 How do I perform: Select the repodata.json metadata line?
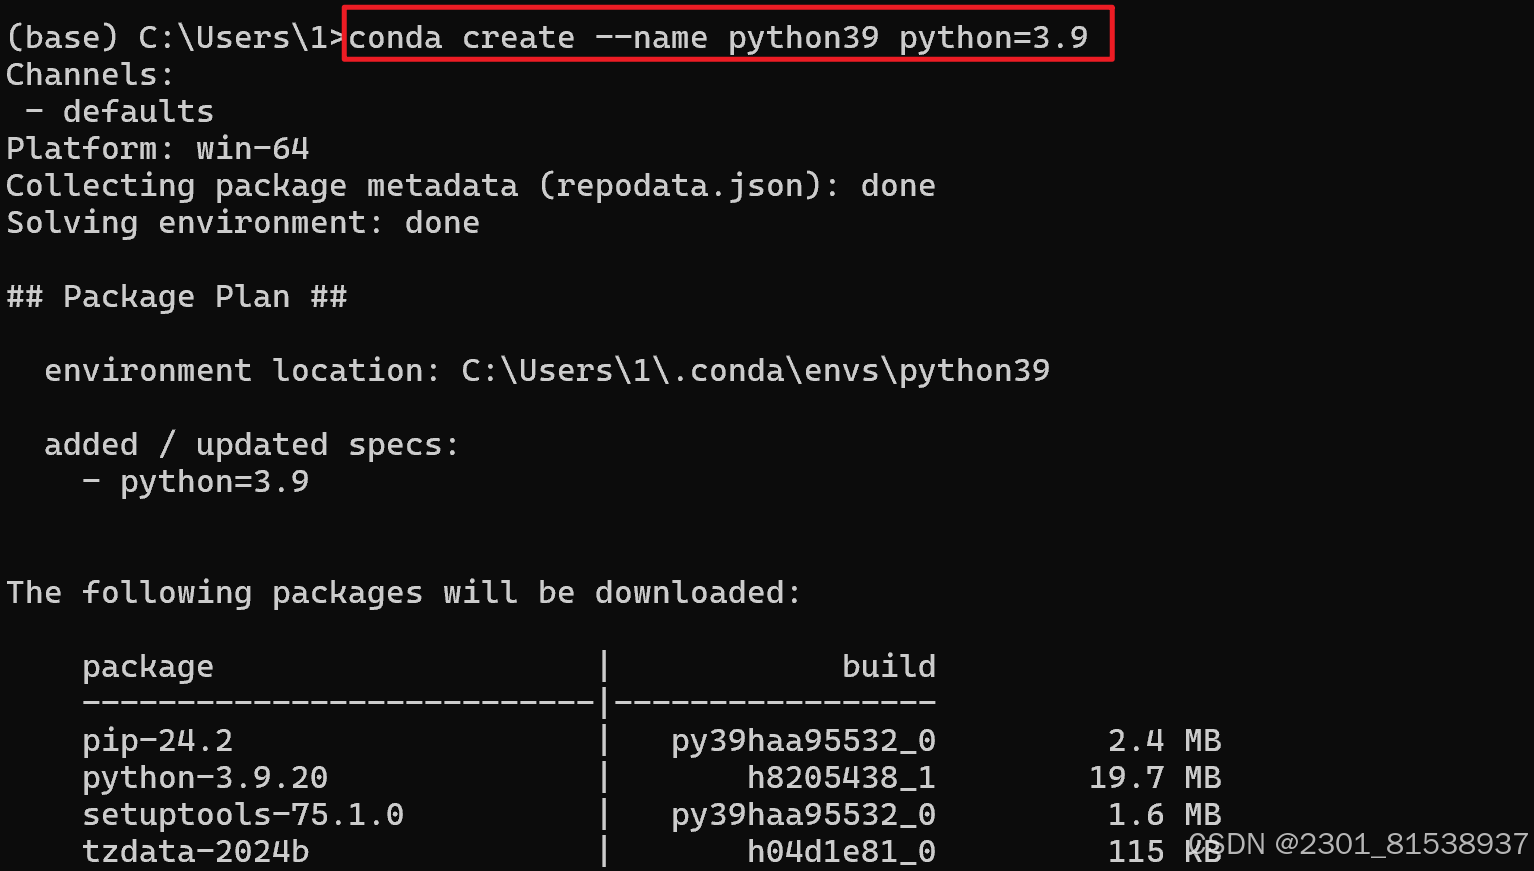470,185
